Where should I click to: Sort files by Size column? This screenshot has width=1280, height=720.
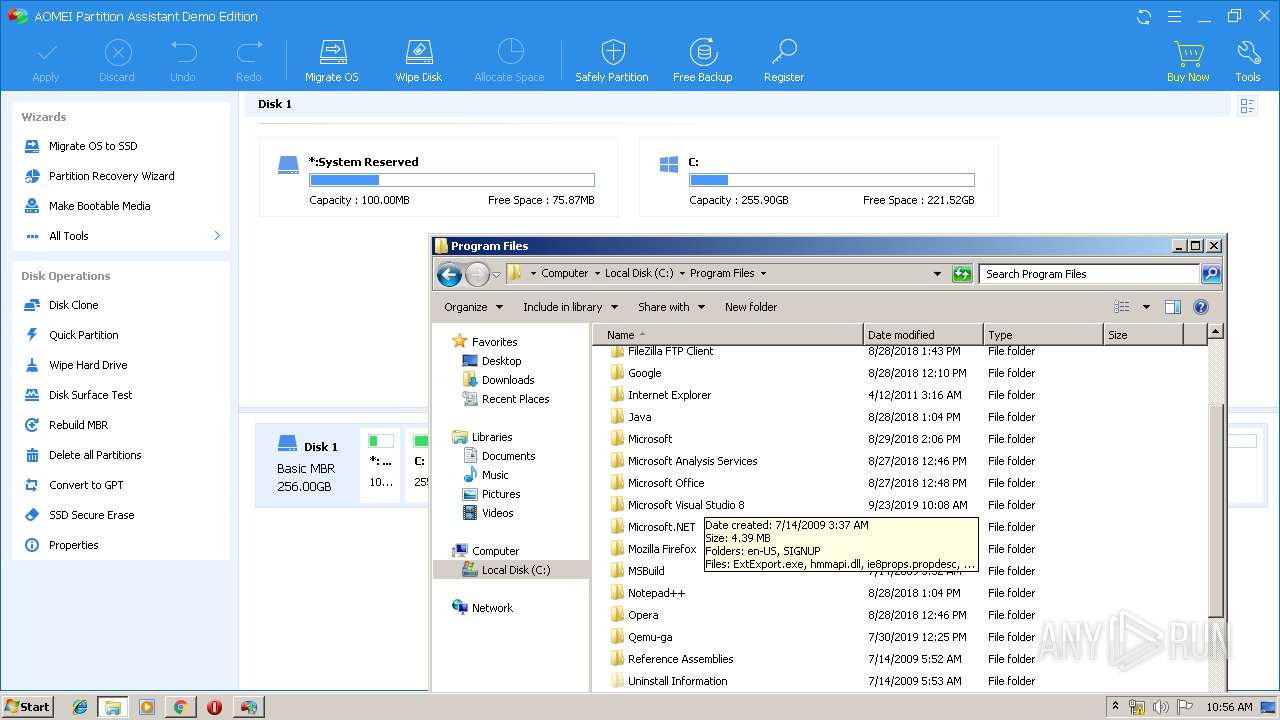1143,335
